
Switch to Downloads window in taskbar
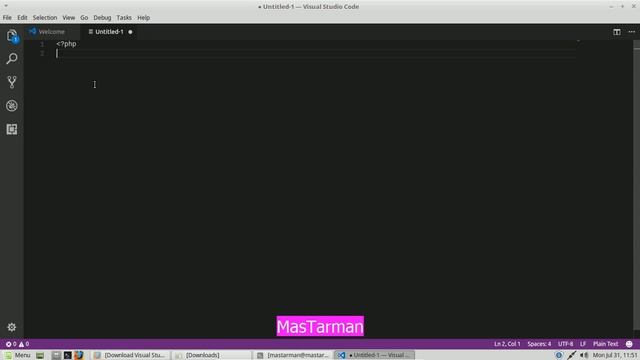211,355
